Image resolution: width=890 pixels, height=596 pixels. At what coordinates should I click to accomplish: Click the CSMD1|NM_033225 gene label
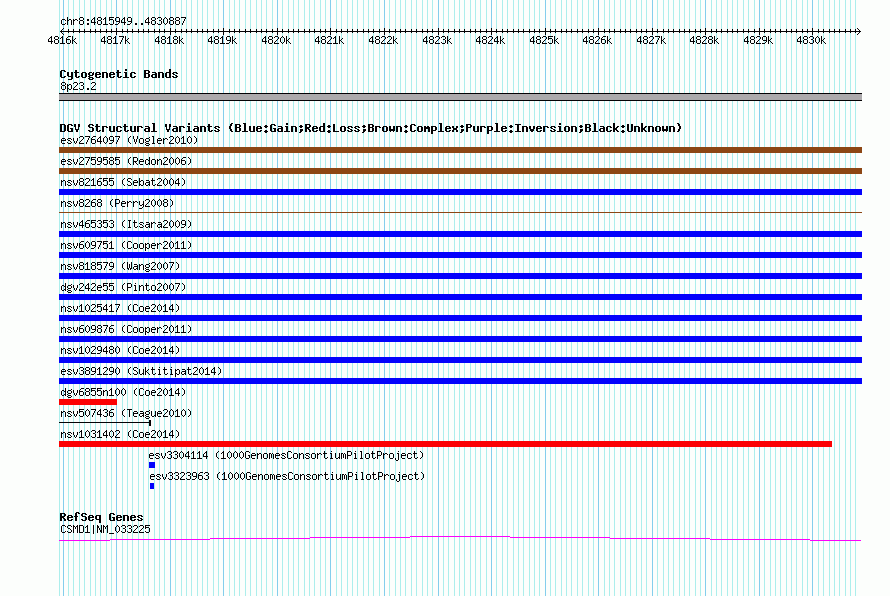click(105, 530)
